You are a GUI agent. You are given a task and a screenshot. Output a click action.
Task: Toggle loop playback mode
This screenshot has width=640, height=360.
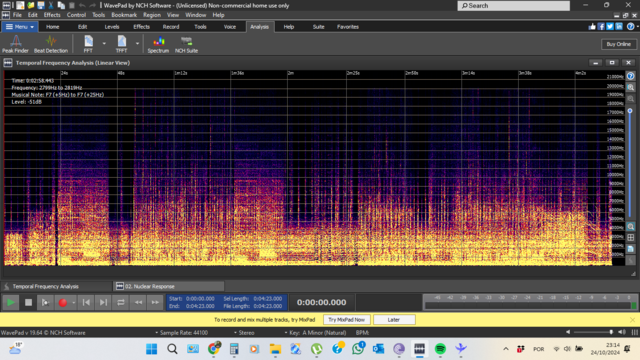pyautogui.click(x=120, y=302)
